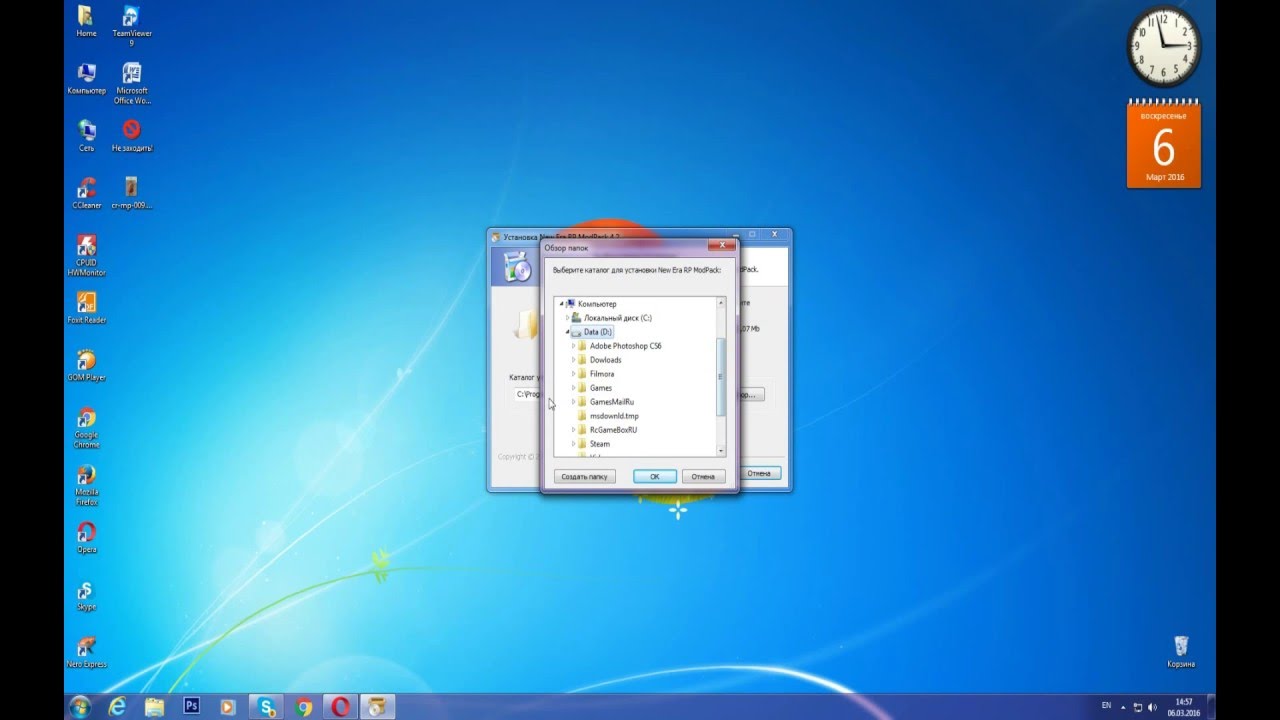Select Foxit Reader desktop icon
The width and height of the screenshot is (1280, 720).
87,309
